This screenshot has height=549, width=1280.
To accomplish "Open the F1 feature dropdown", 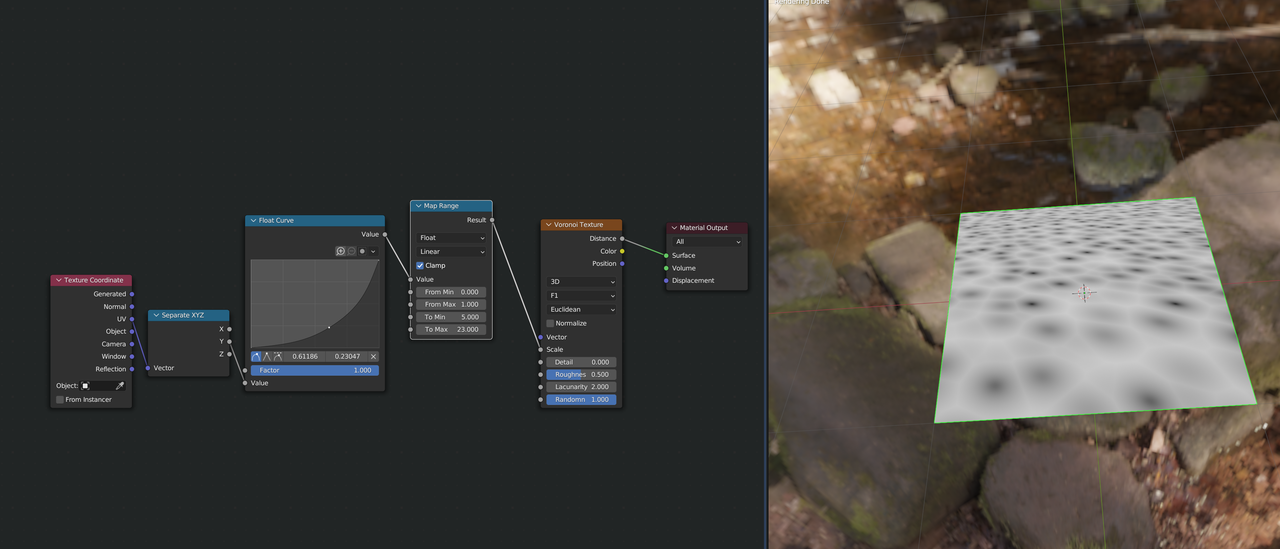I will tap(581, 295).
